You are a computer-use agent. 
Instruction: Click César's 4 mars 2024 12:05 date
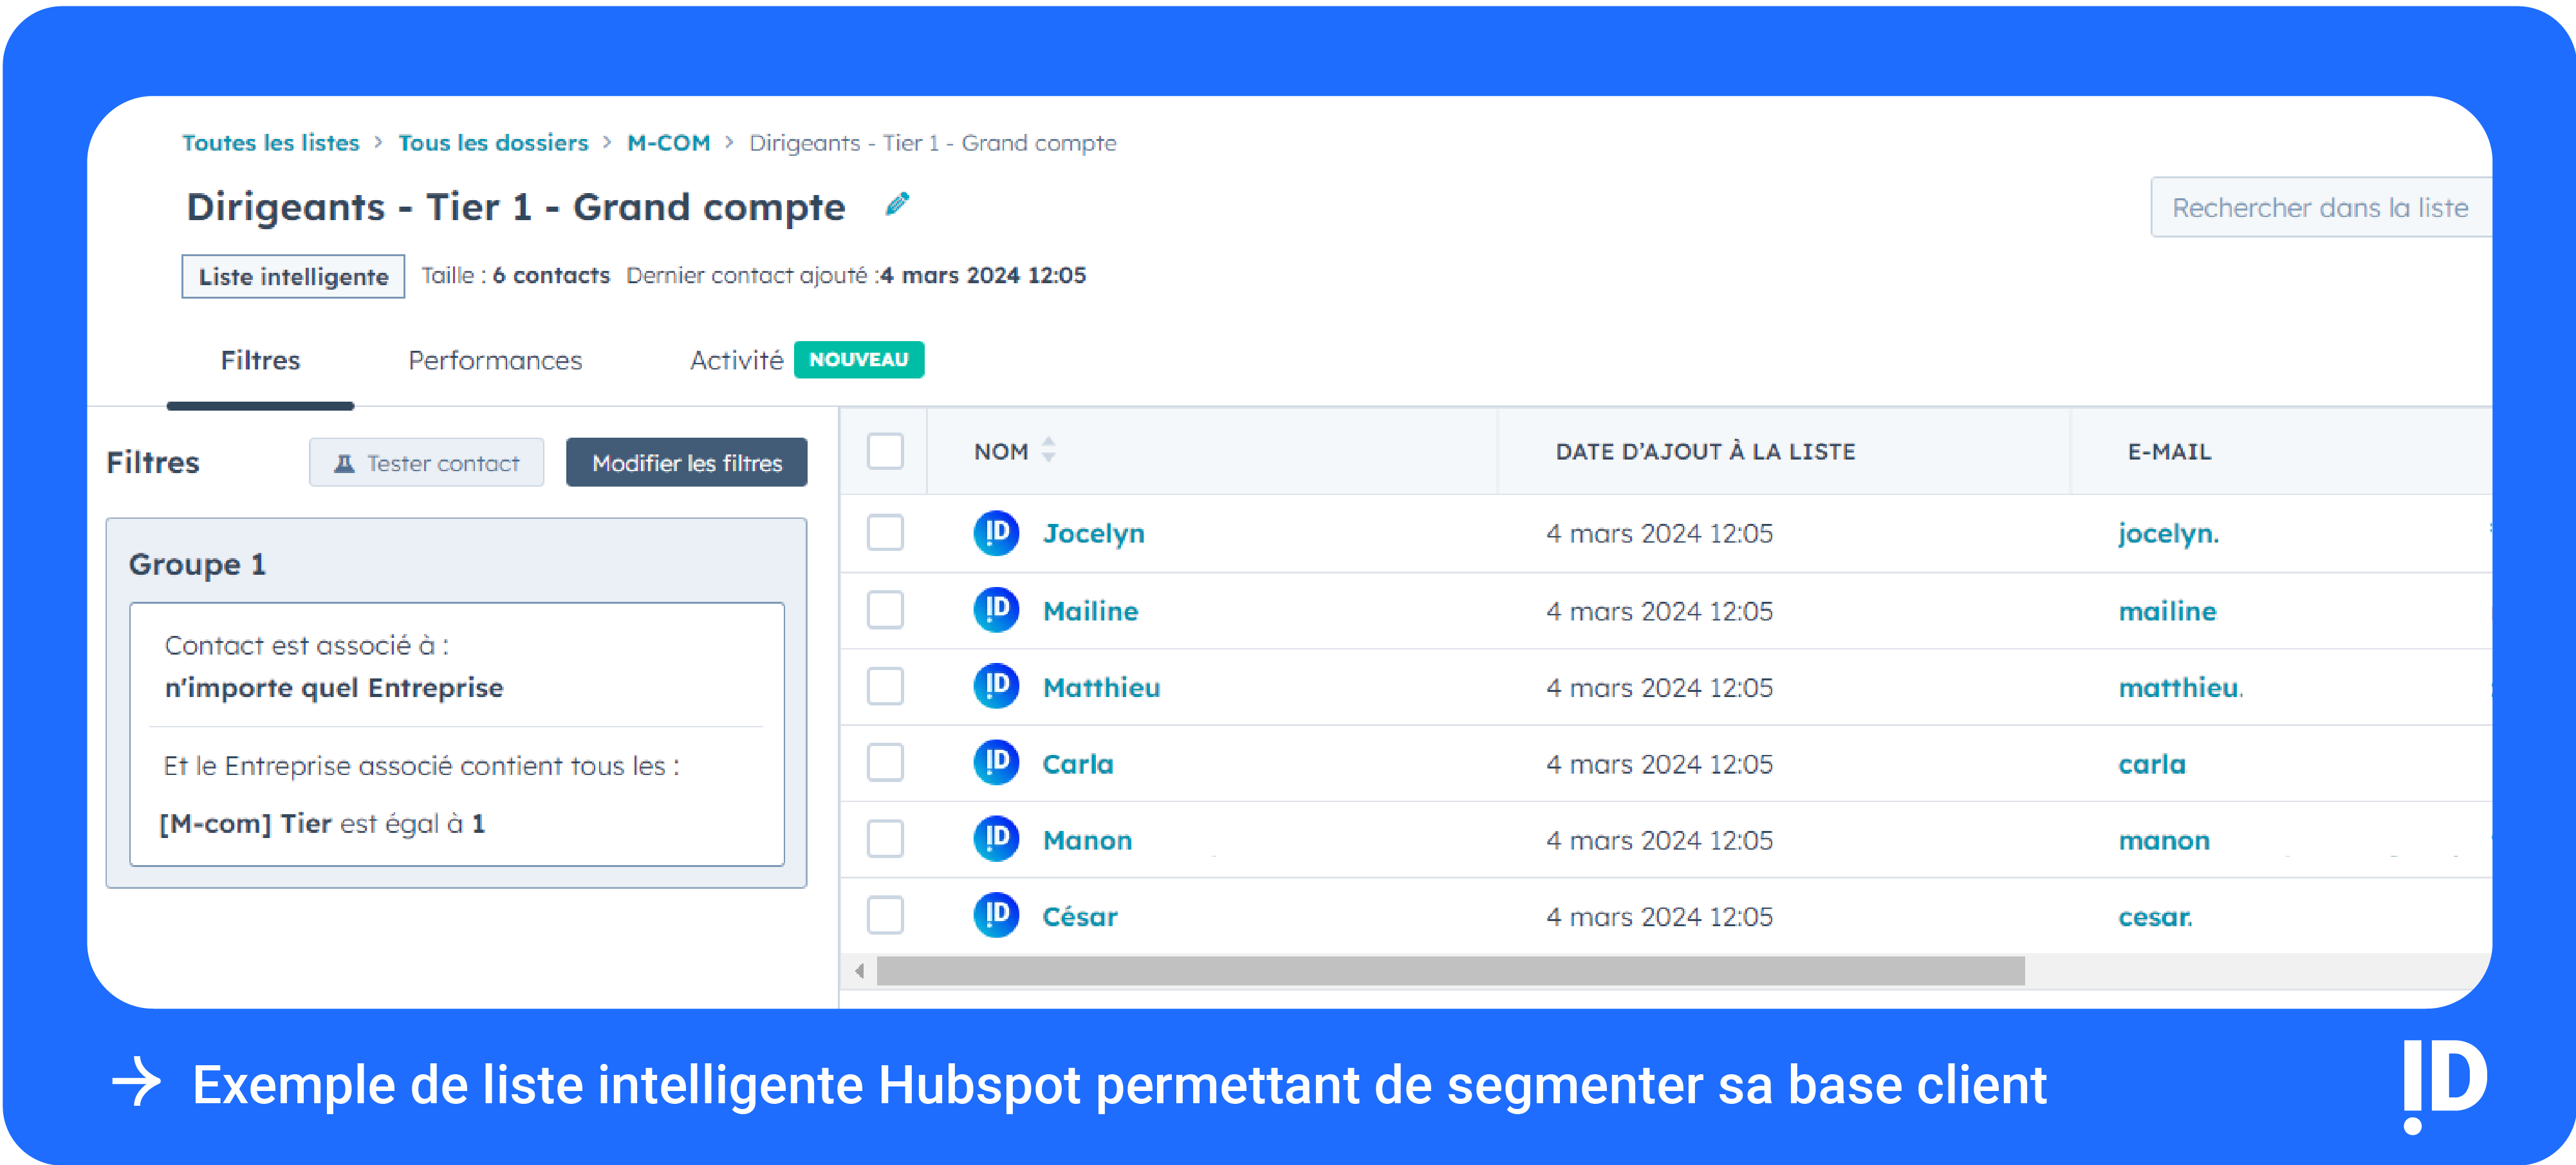coord(1659,916)
